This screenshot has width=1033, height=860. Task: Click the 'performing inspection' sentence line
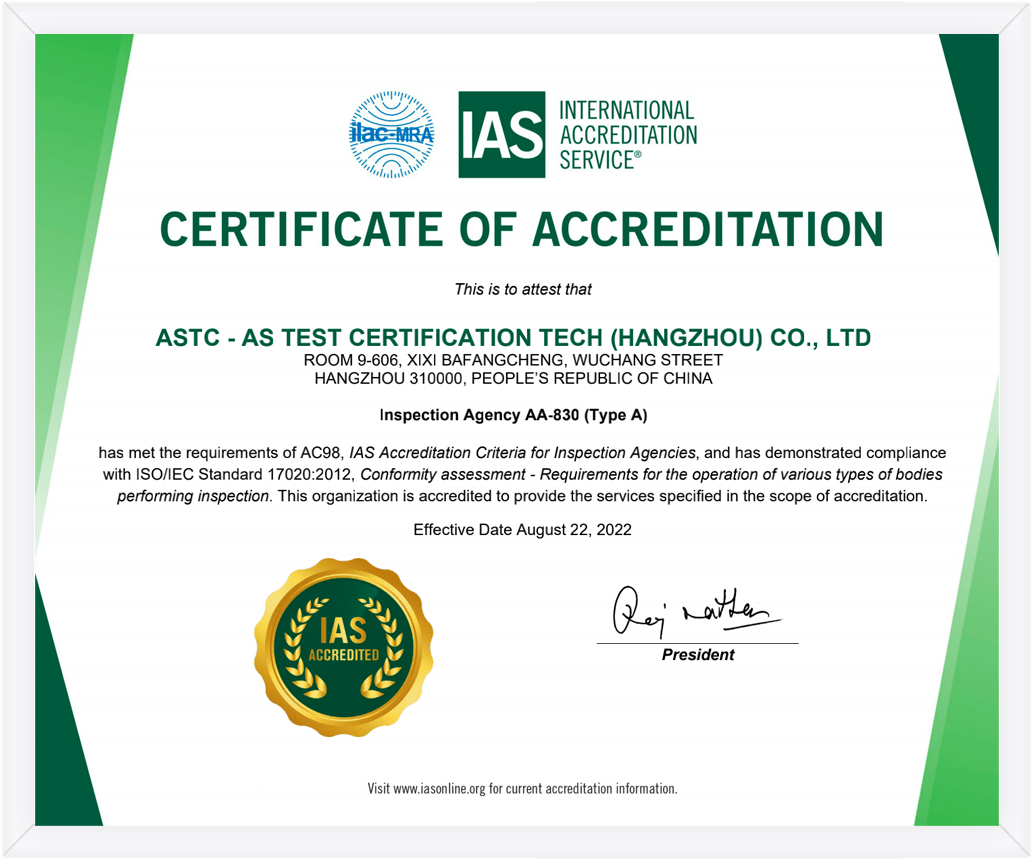(522, 496)
